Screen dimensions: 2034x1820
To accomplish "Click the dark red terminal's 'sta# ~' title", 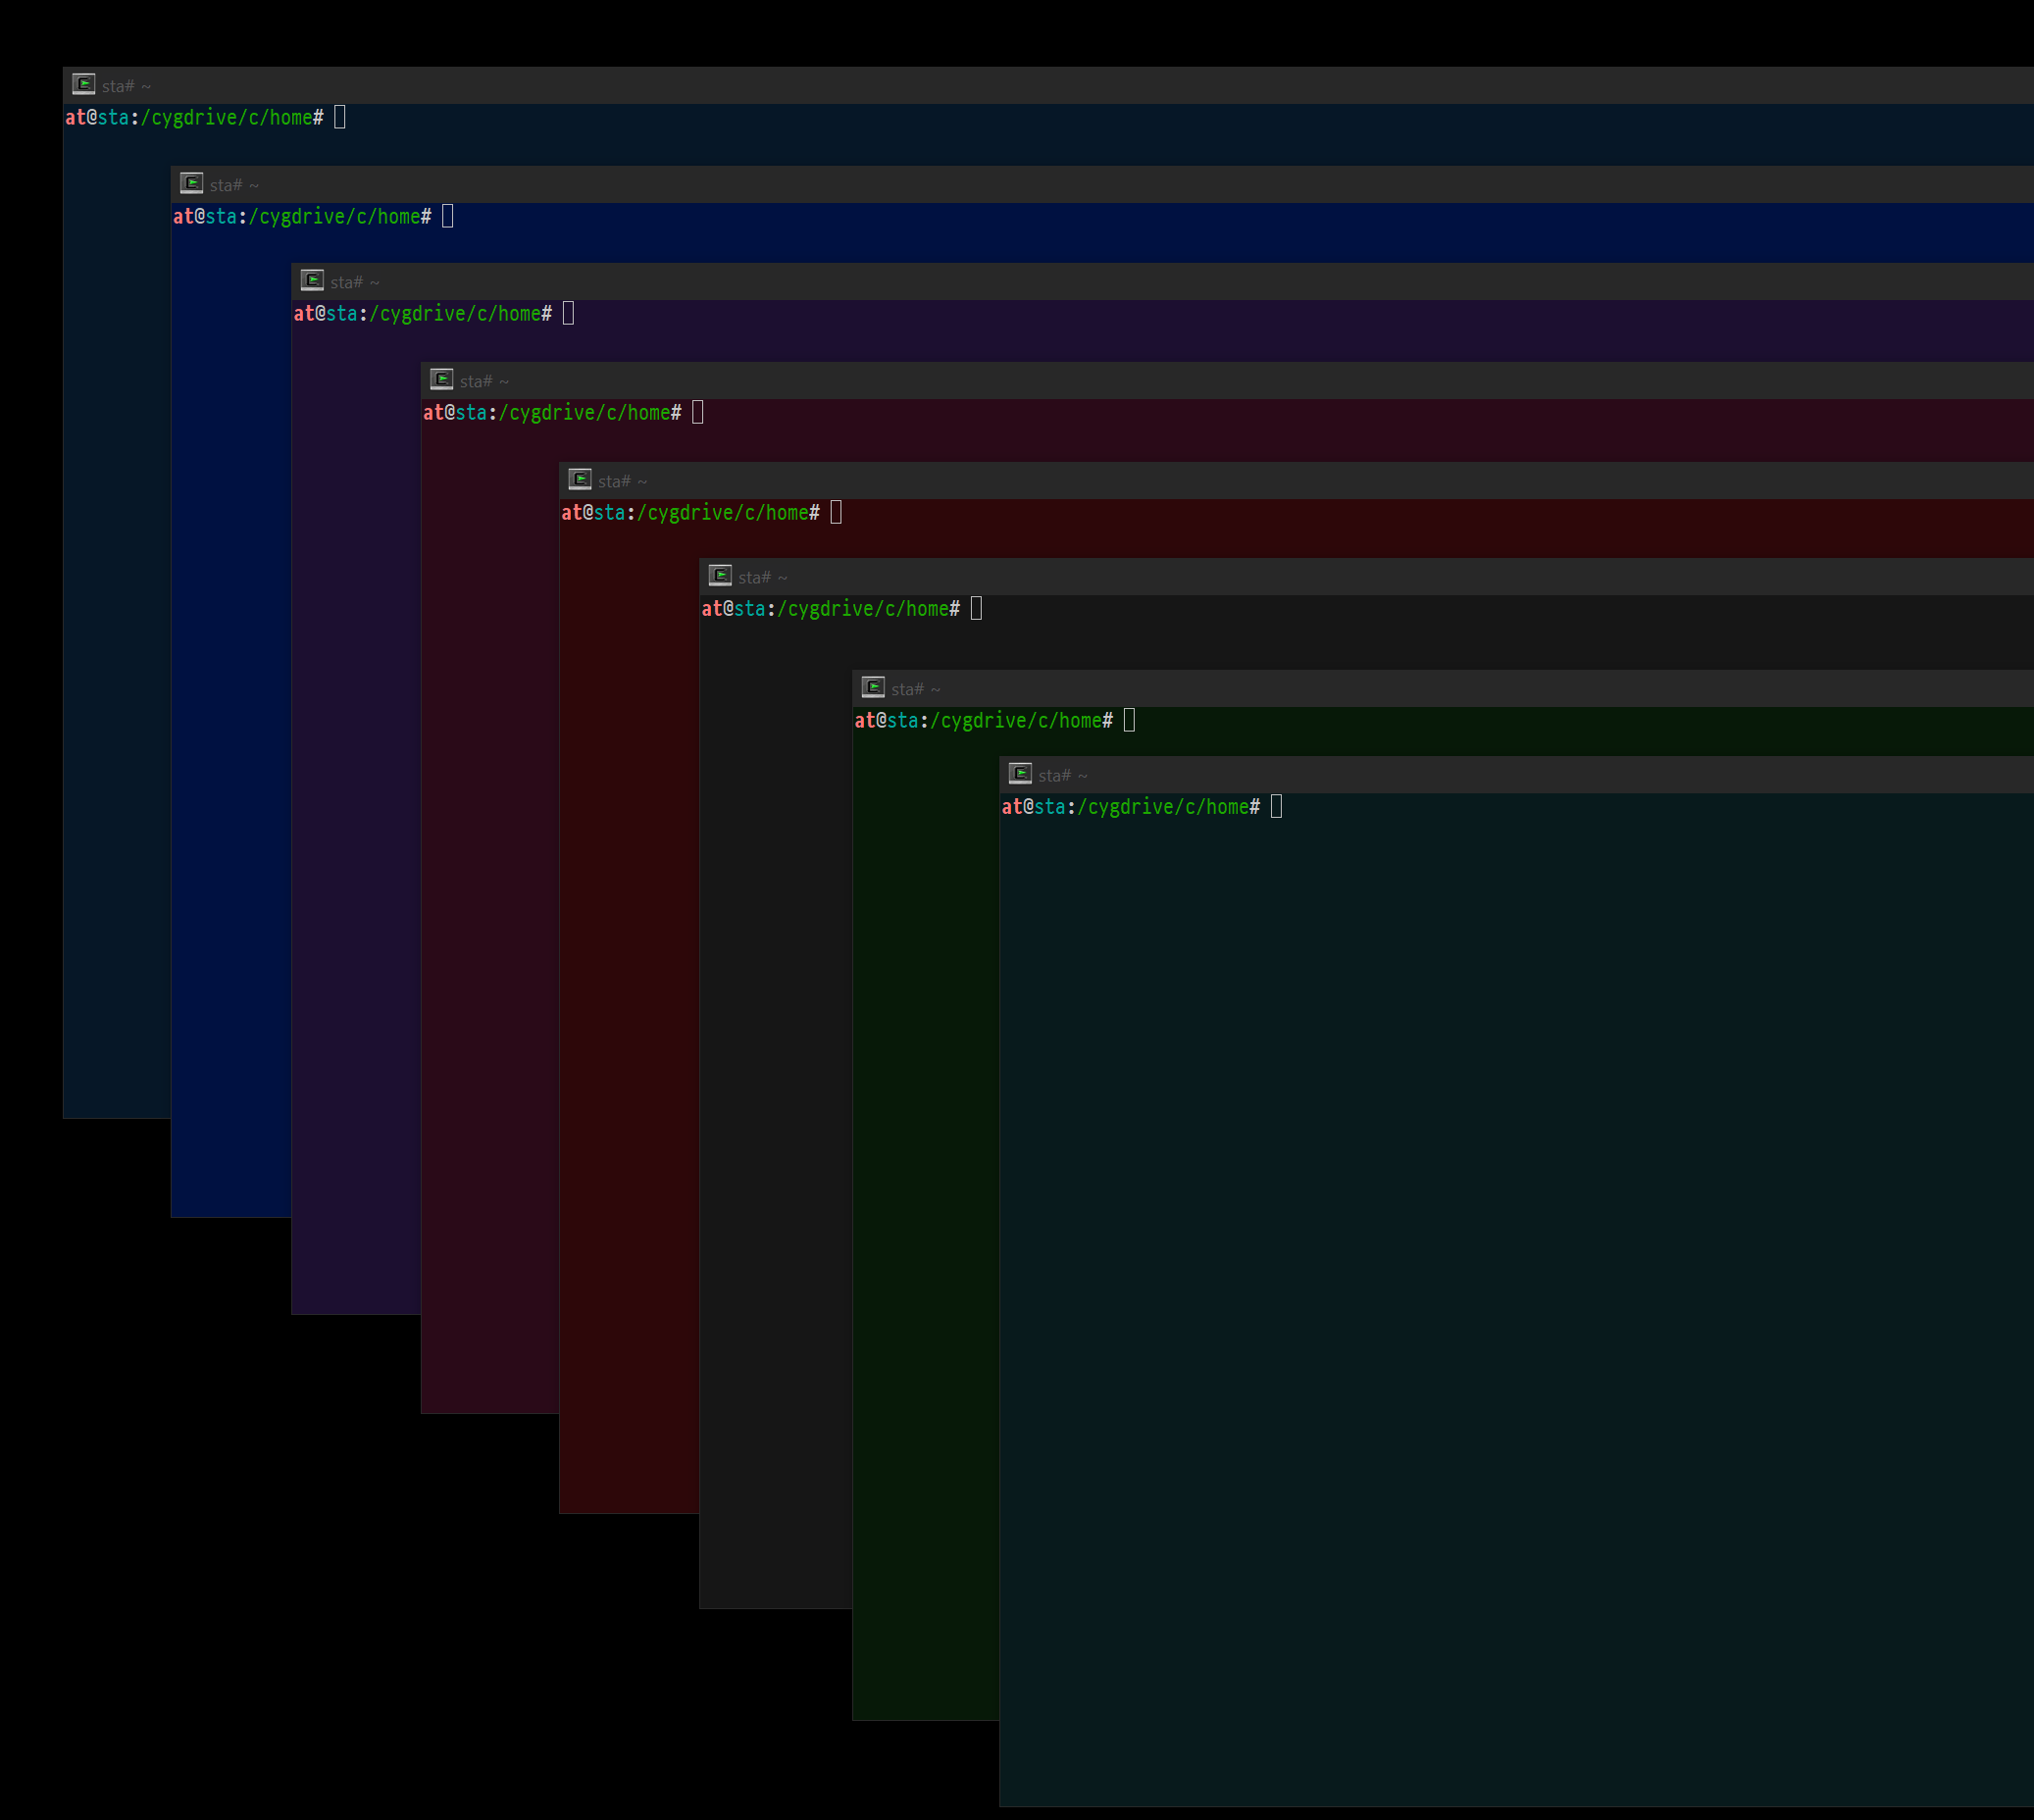I will 622,482.
